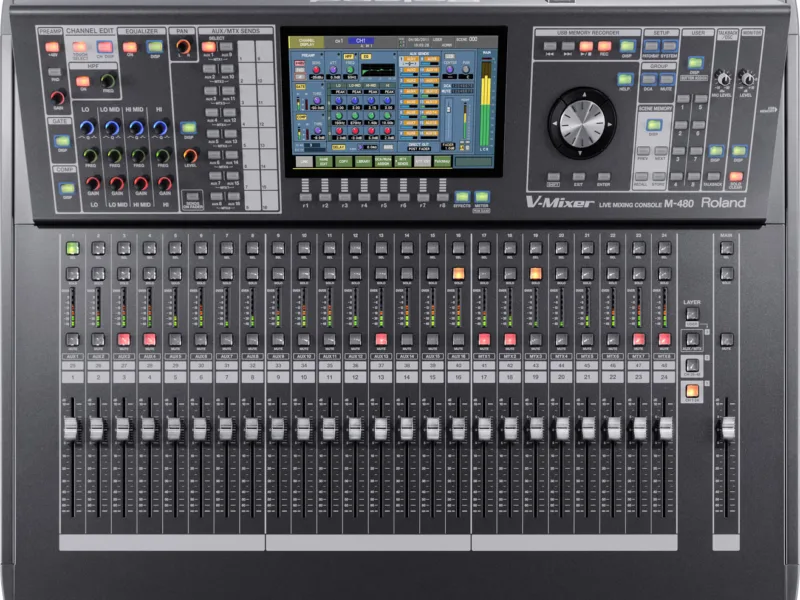Click the Monitor LEVEL knob
The height and width of the screenshot is (600, 800).
pos(746,78)
